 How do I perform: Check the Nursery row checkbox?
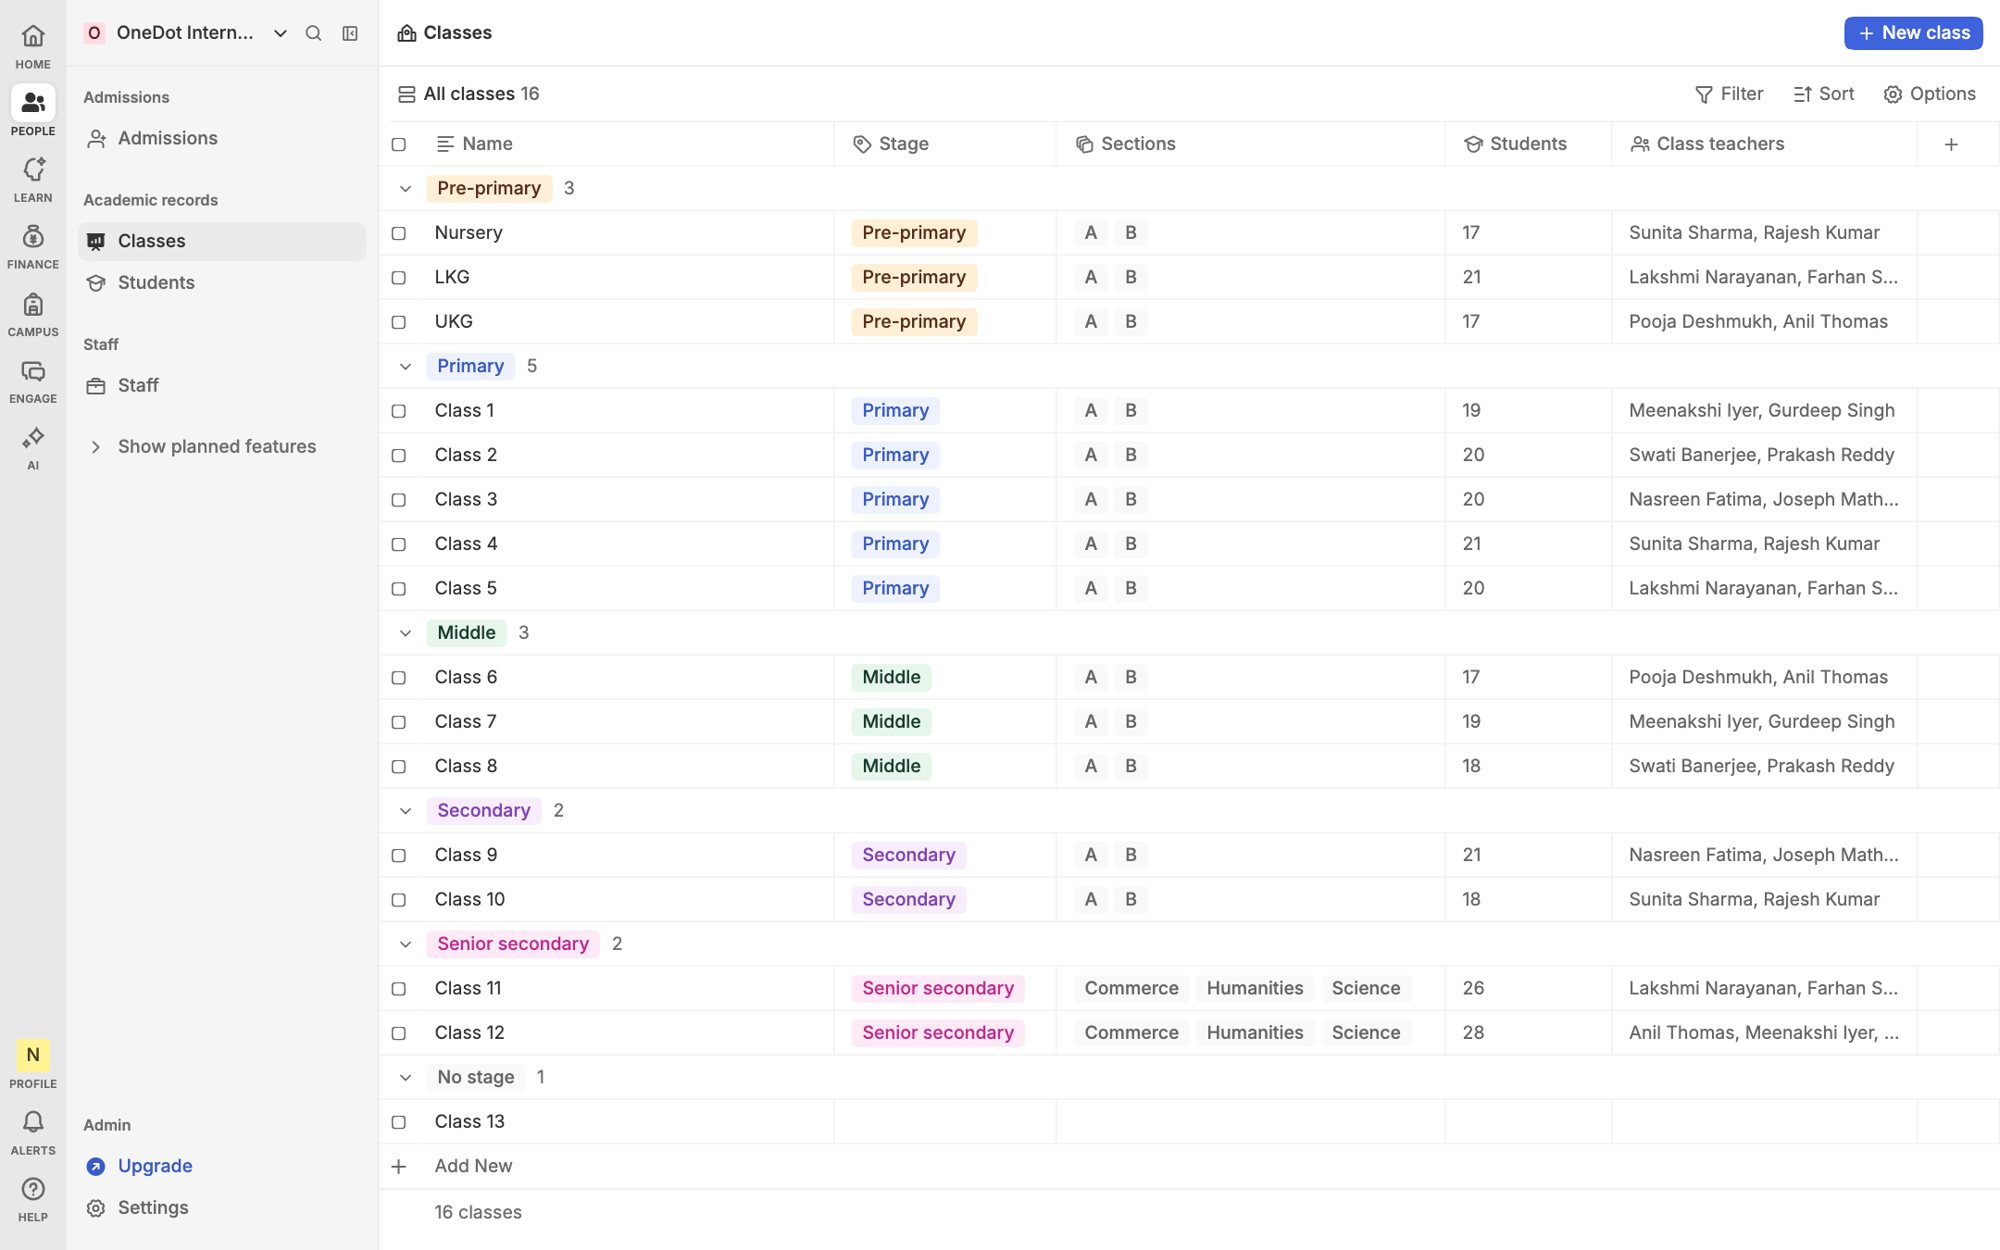point(399,233)
